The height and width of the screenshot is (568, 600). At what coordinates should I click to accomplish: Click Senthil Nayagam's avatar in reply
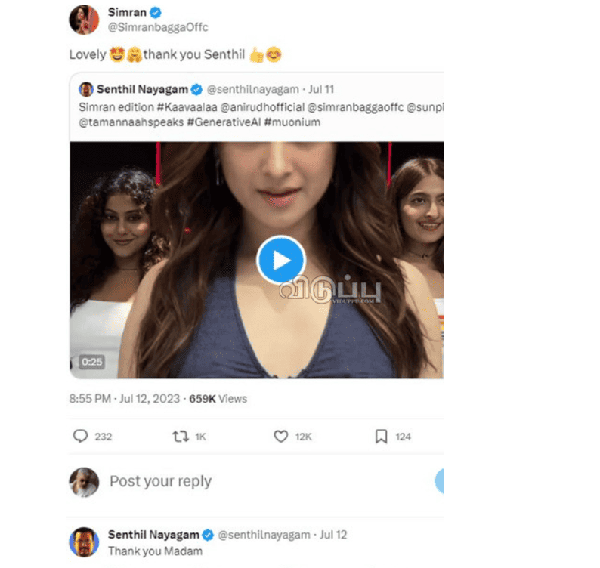[x=84, y=541]
